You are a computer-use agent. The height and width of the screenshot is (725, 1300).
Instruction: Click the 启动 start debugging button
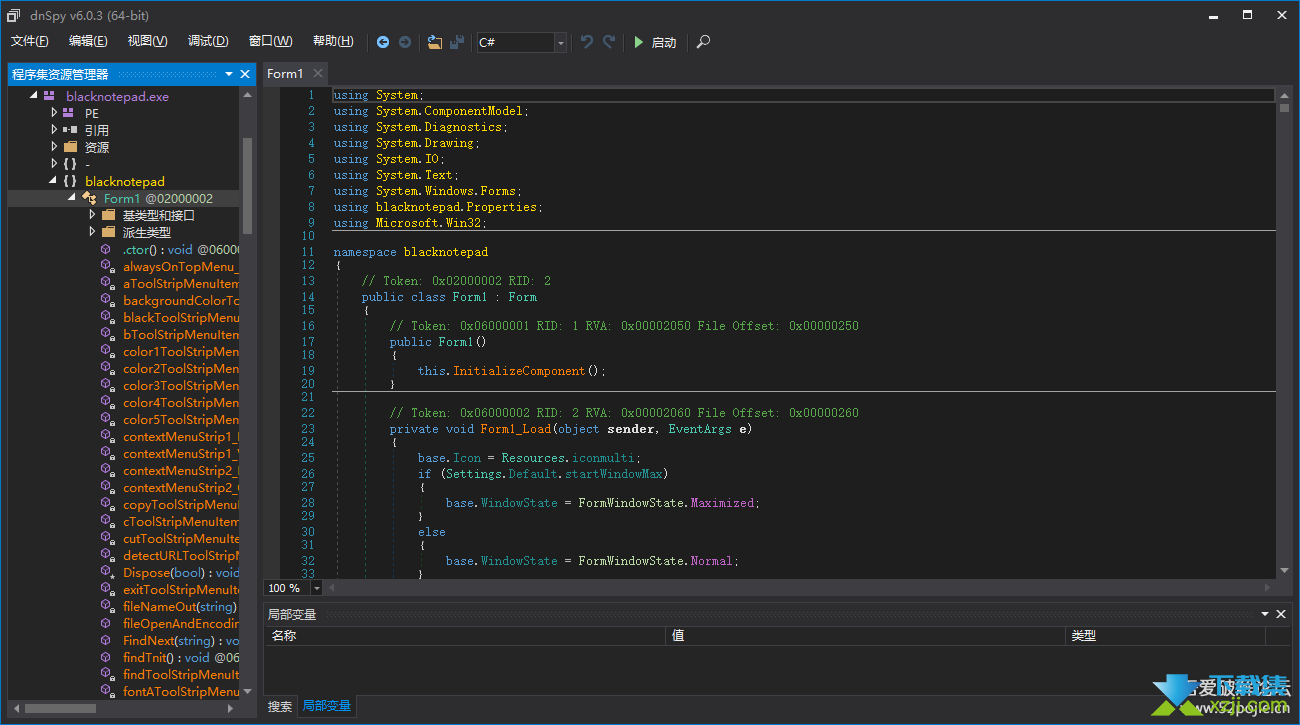tap(655, 42)
